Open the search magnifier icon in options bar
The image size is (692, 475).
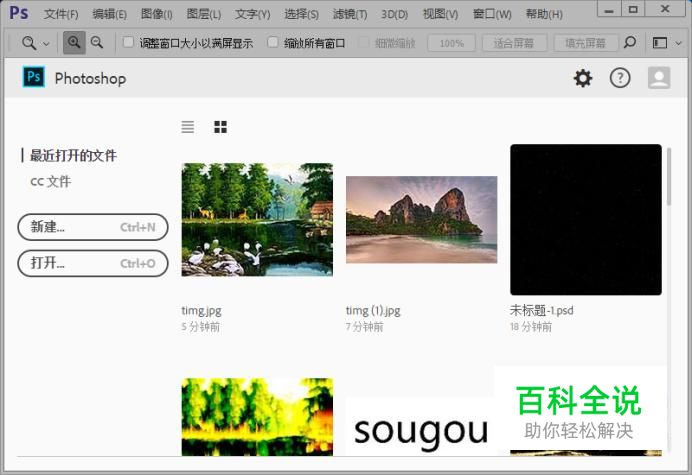pos(630,43)
